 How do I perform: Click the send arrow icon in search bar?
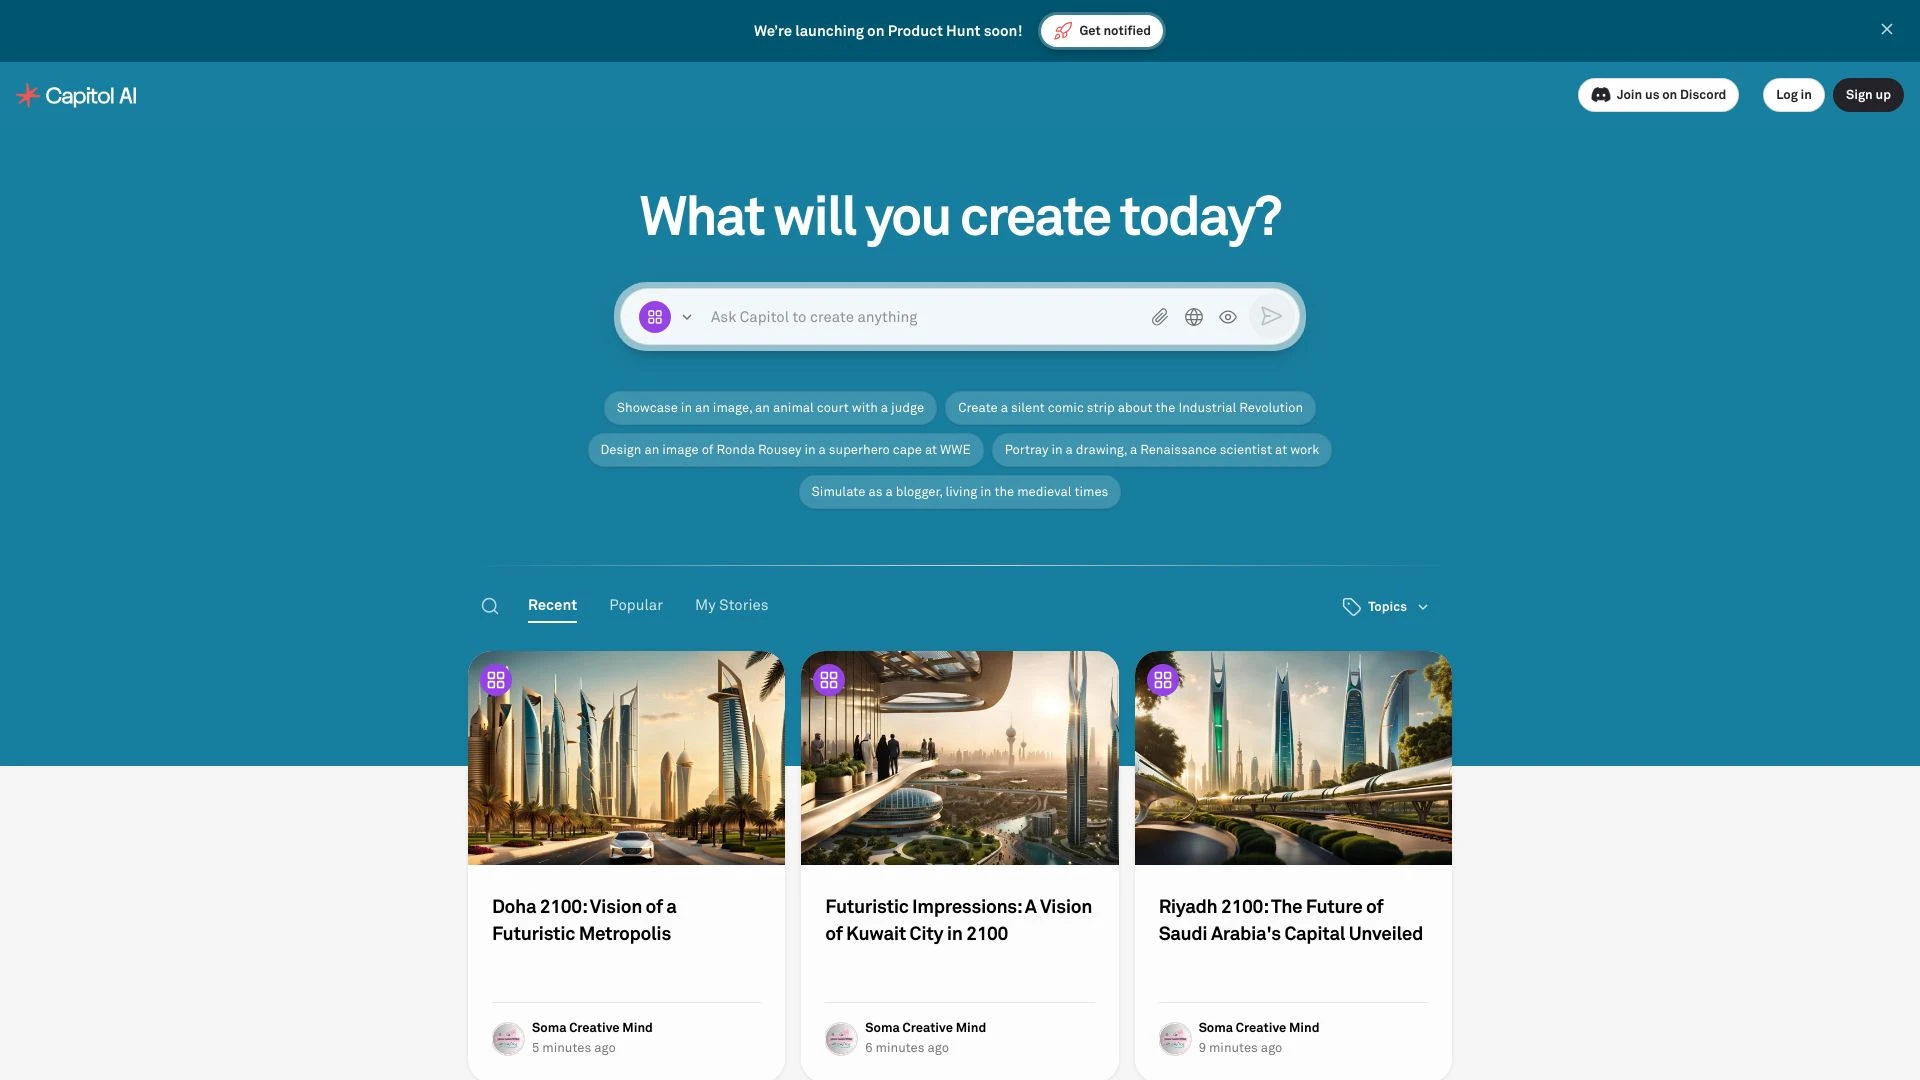1270,316
